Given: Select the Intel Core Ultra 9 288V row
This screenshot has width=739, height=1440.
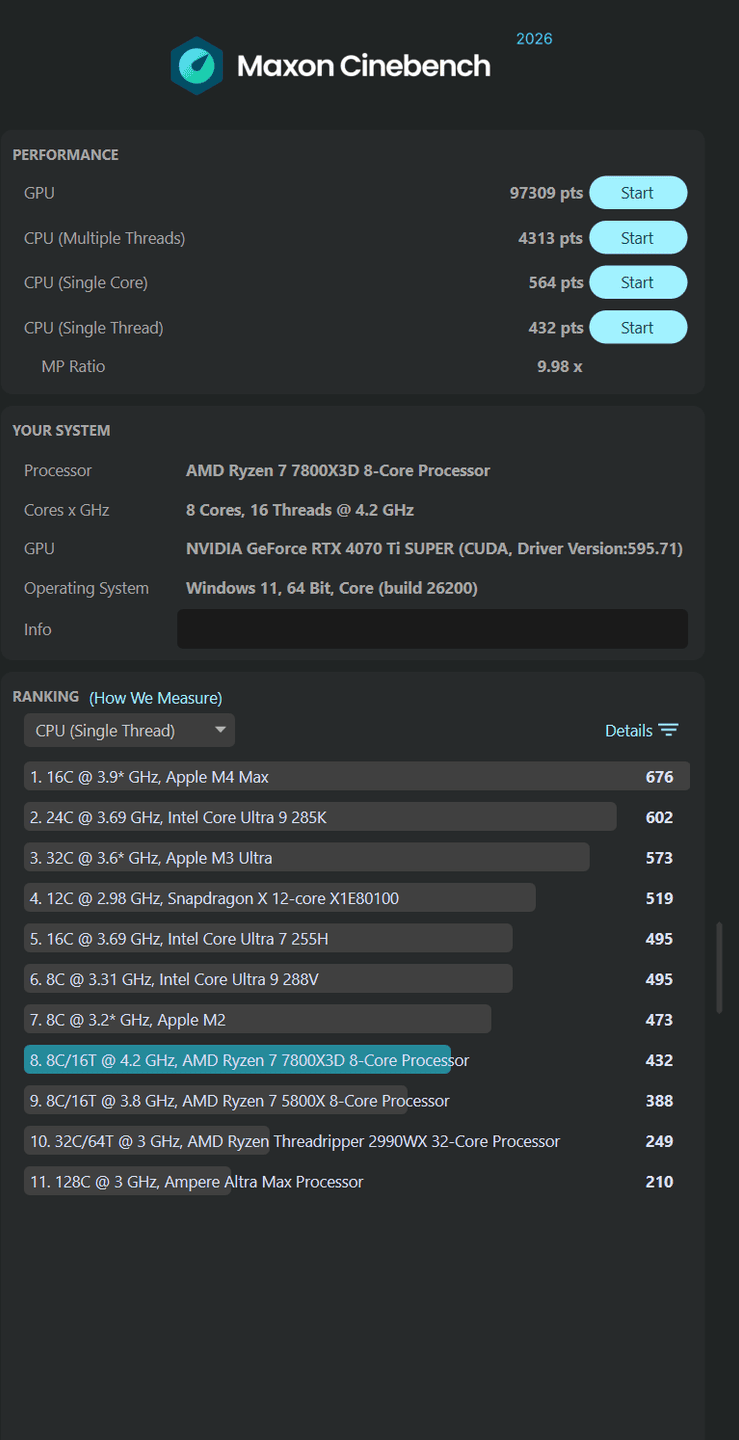Looking at the screenshot, I should point(357,979).
